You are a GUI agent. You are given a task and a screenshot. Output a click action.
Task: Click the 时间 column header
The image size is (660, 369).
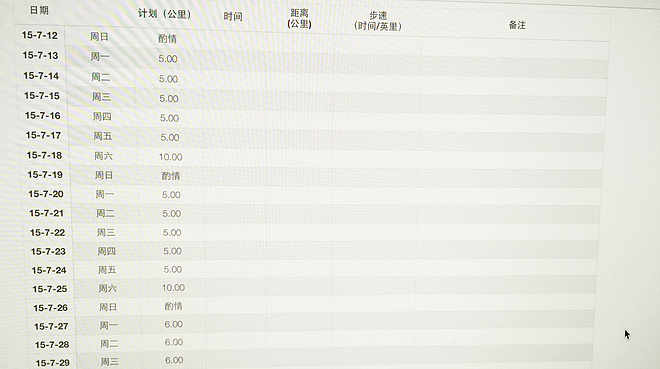pyautogui.click(x=233, y=16)
